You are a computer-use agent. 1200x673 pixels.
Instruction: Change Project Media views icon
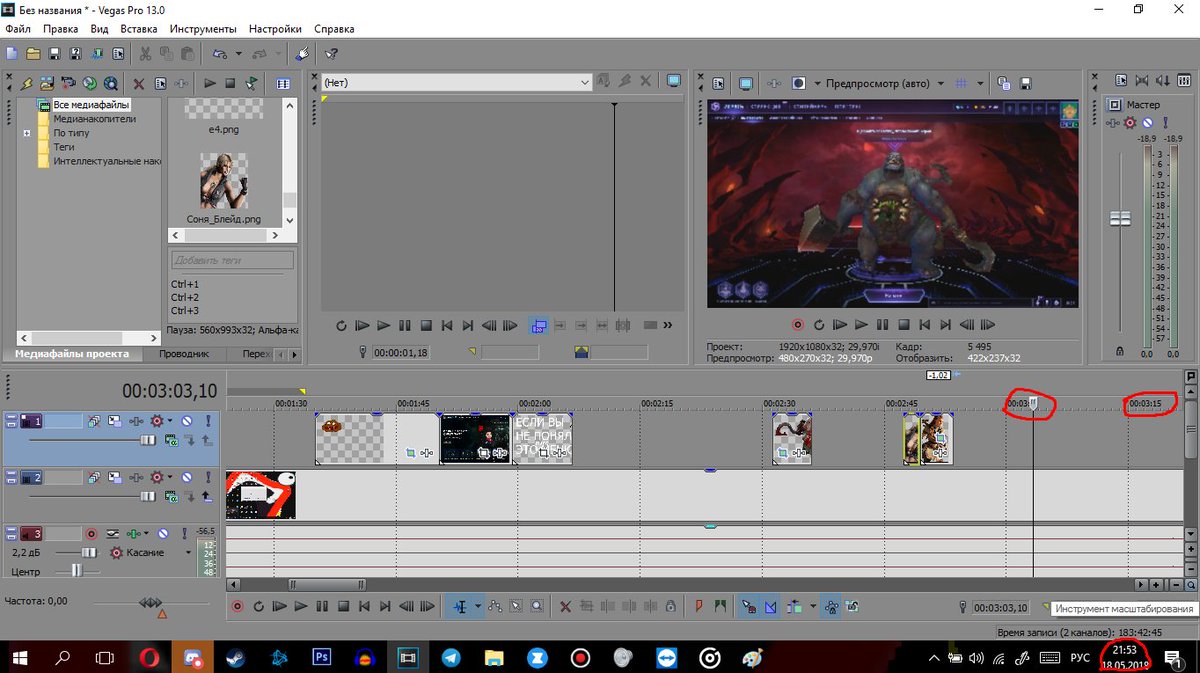tap(283, 84)
